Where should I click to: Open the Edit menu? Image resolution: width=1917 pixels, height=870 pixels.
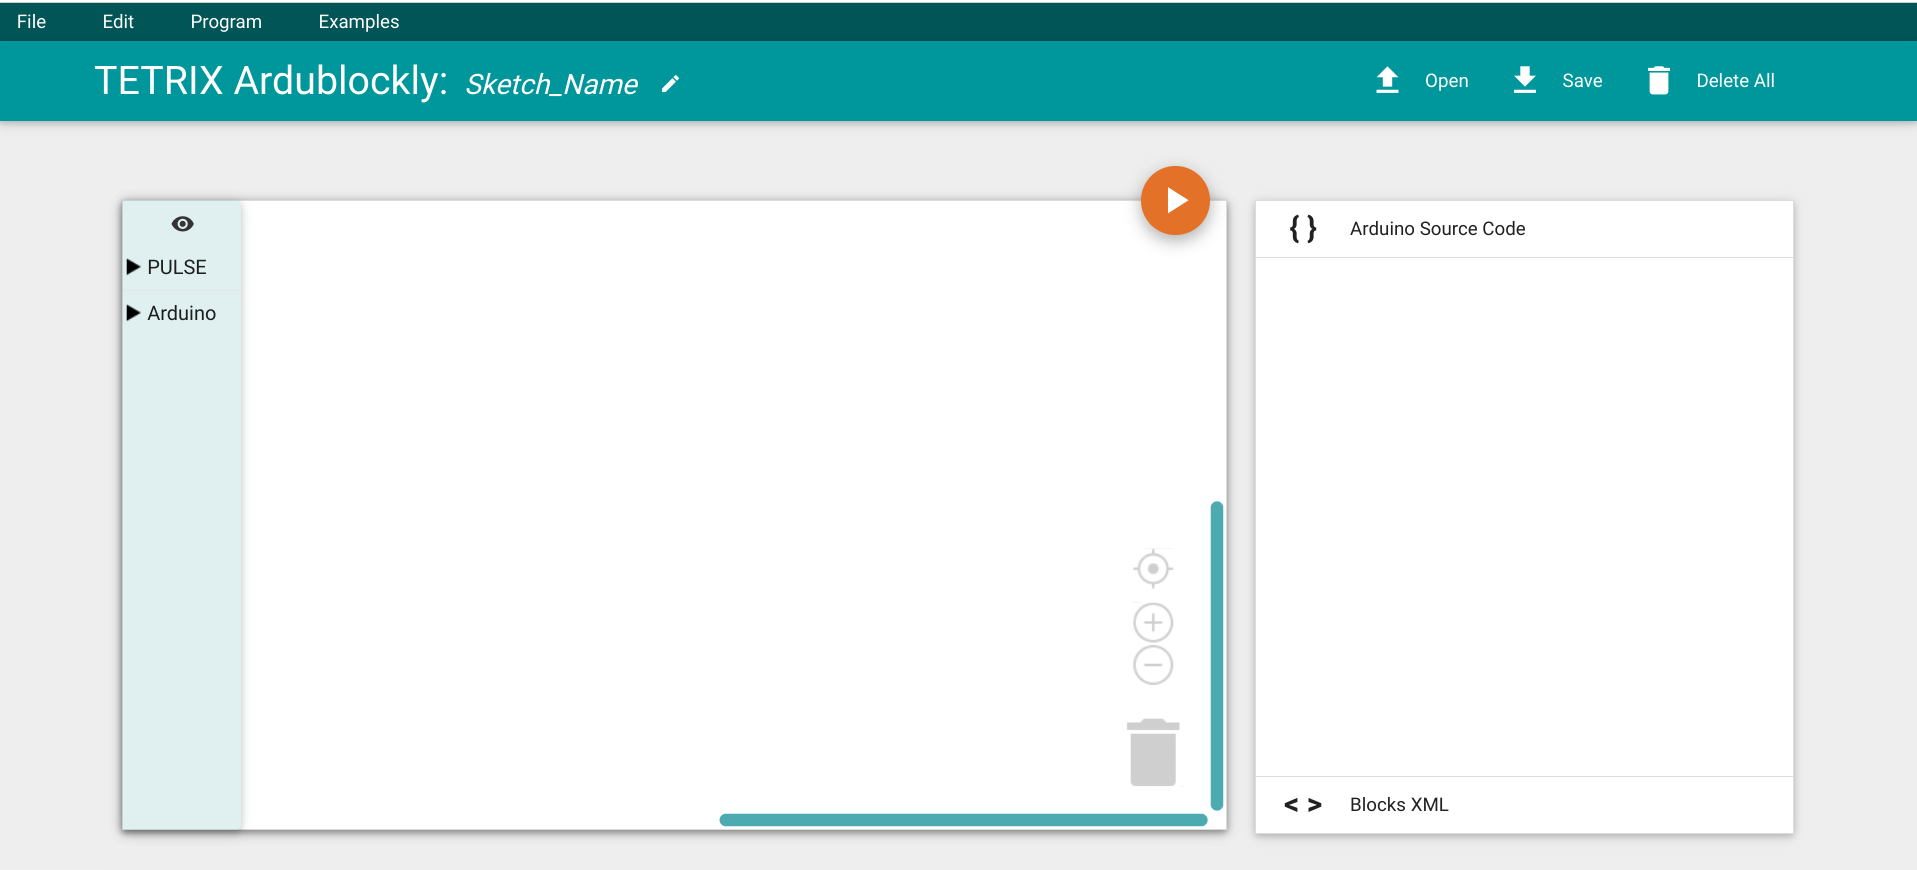tap(118, 21)
